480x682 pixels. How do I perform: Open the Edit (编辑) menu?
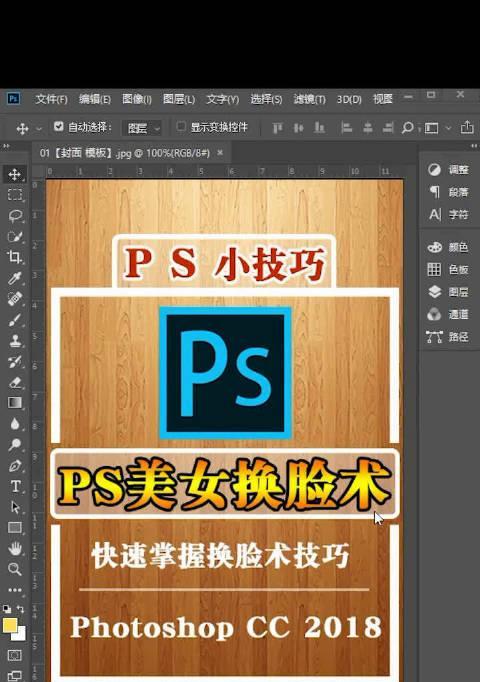point(95,99)
